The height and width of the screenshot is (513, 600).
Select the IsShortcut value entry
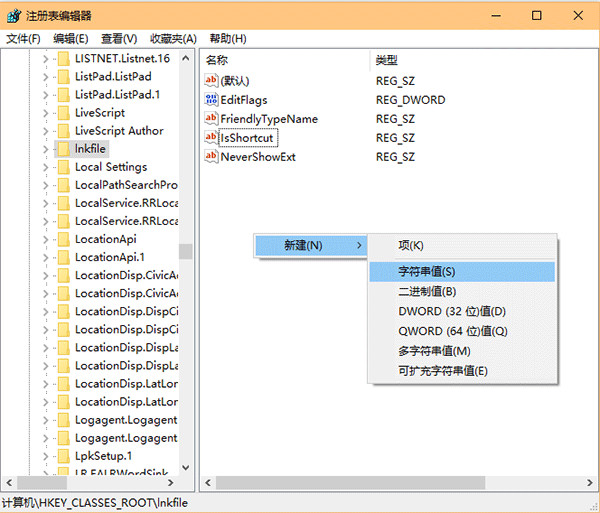click(246, 138)
